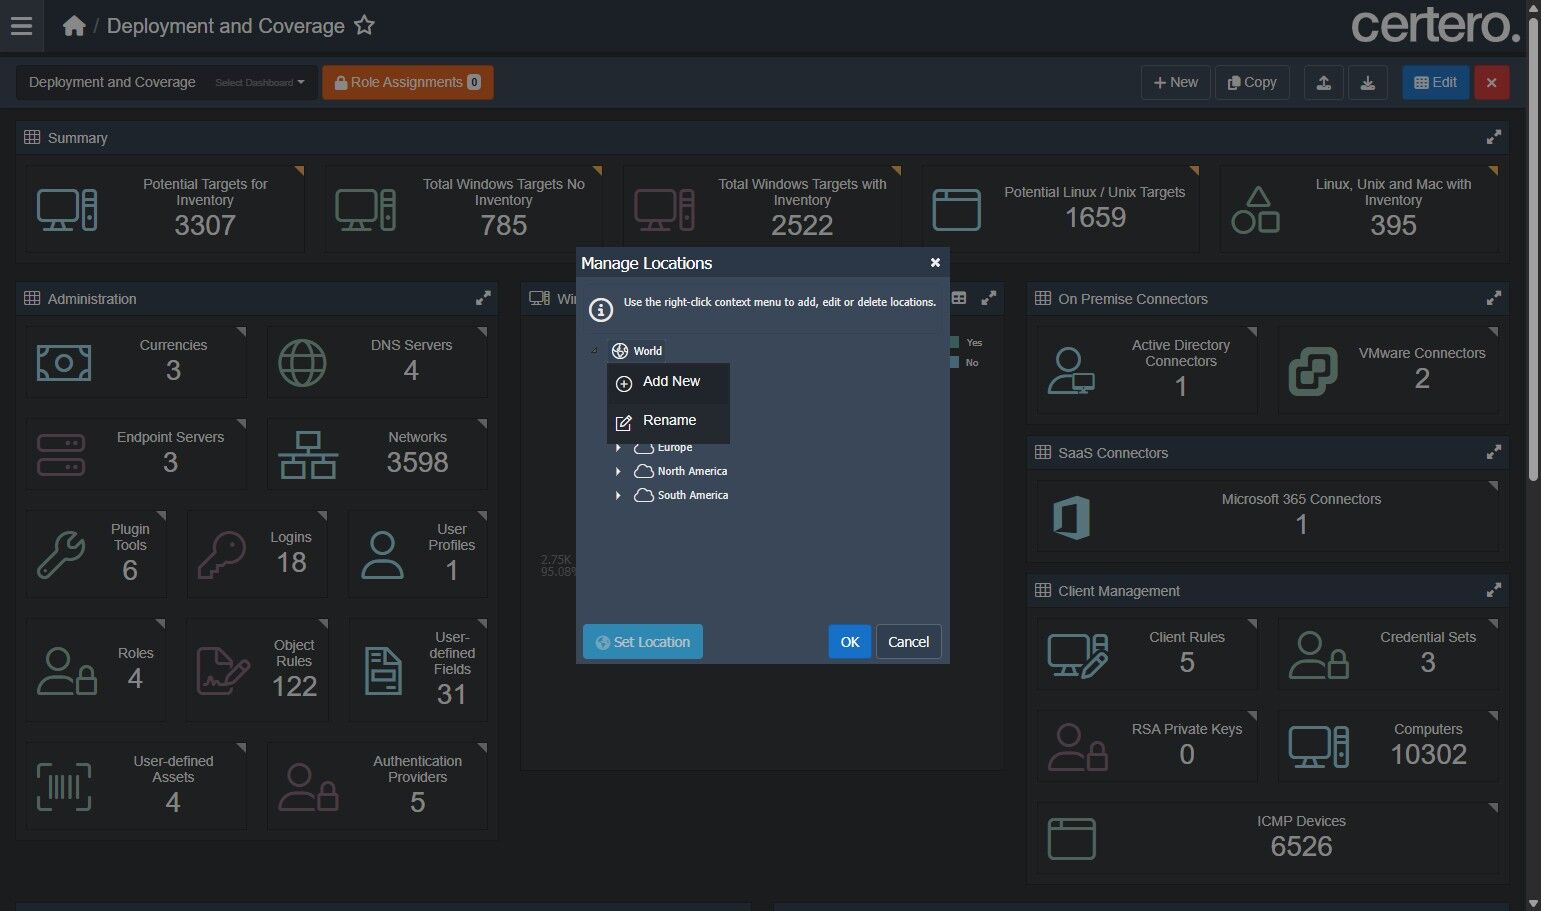The width and height of the screenshot is (1541, 911).
Task: Click OK in Manage Locations dialog
Action: click(x=850, y=642)
